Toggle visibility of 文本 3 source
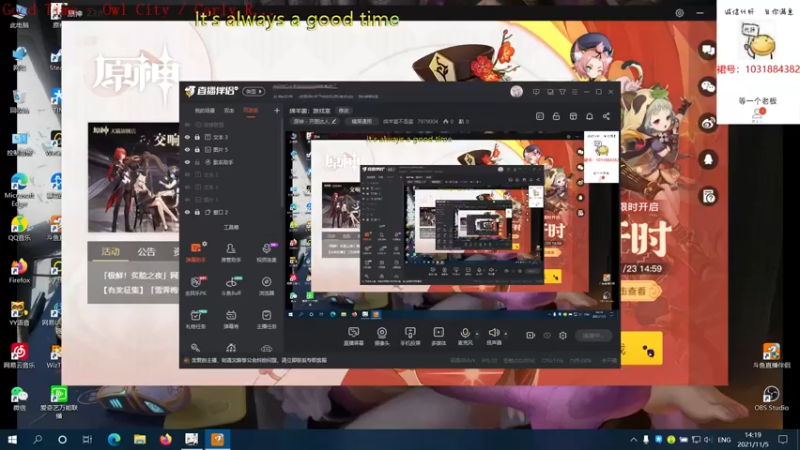This screenshot has width=800, height=450. 187,137
